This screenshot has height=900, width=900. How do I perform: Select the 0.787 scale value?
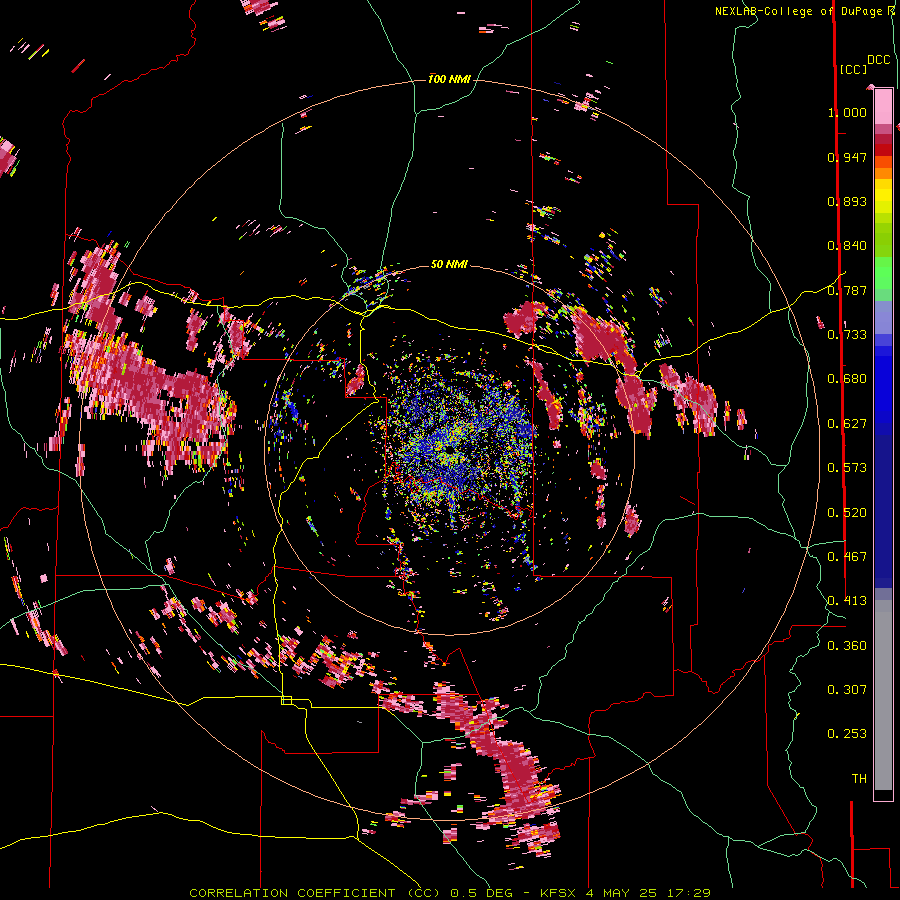click(847, 290)
